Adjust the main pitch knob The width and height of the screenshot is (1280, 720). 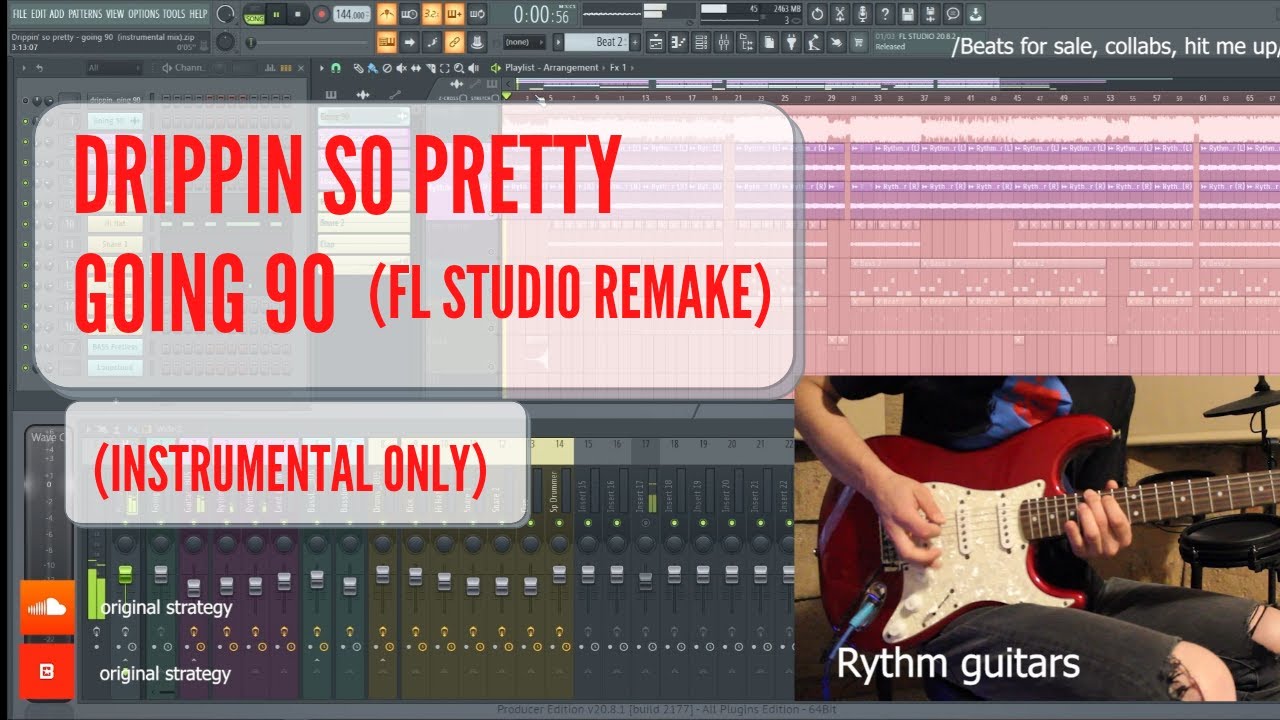[x=226, y=42]
